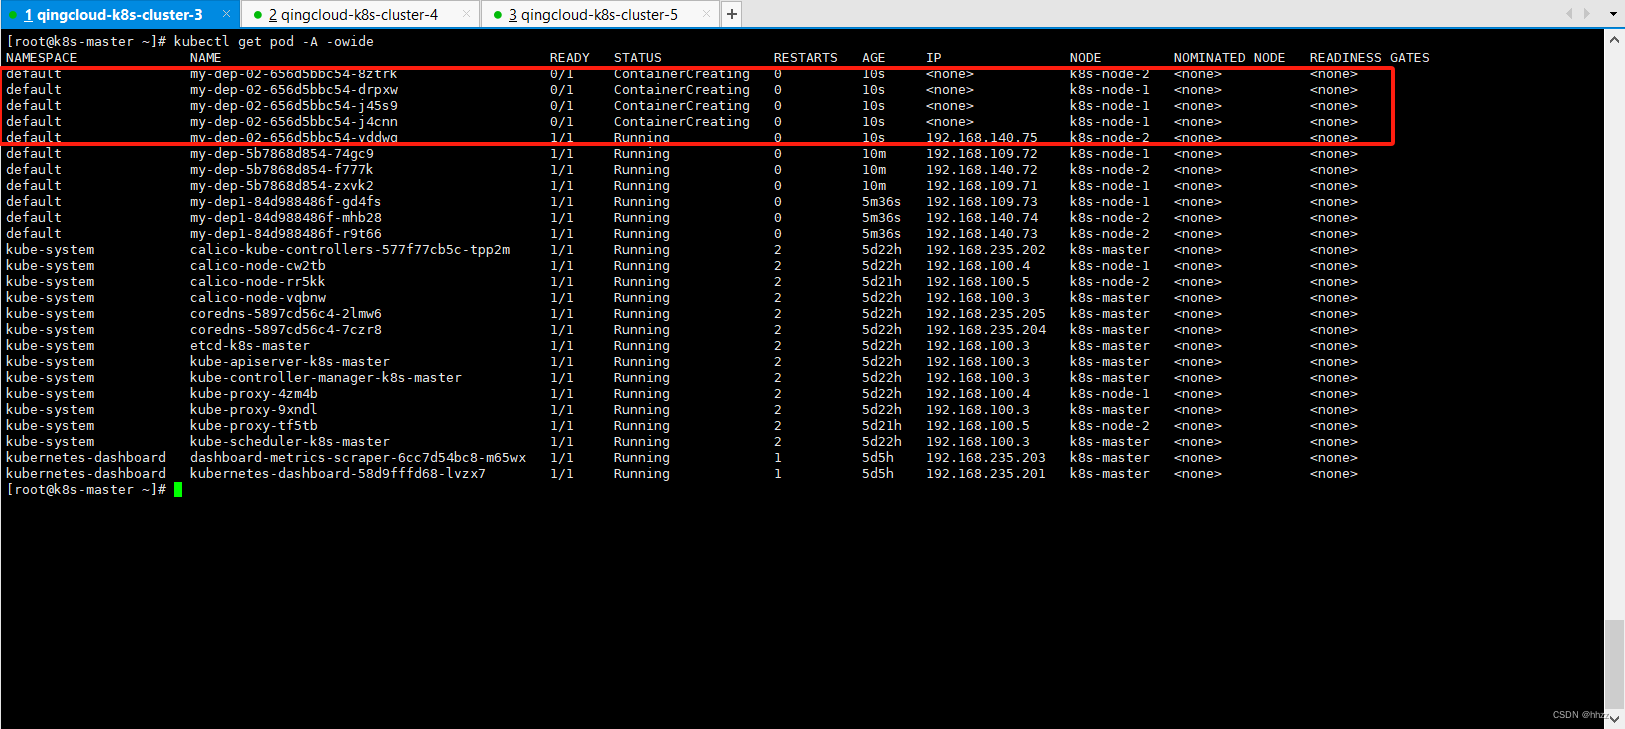The width and height of the screenshot is (1625, 729).
Task: Click ContainerCreating status of pod drpxw
Action: [682, 90]
